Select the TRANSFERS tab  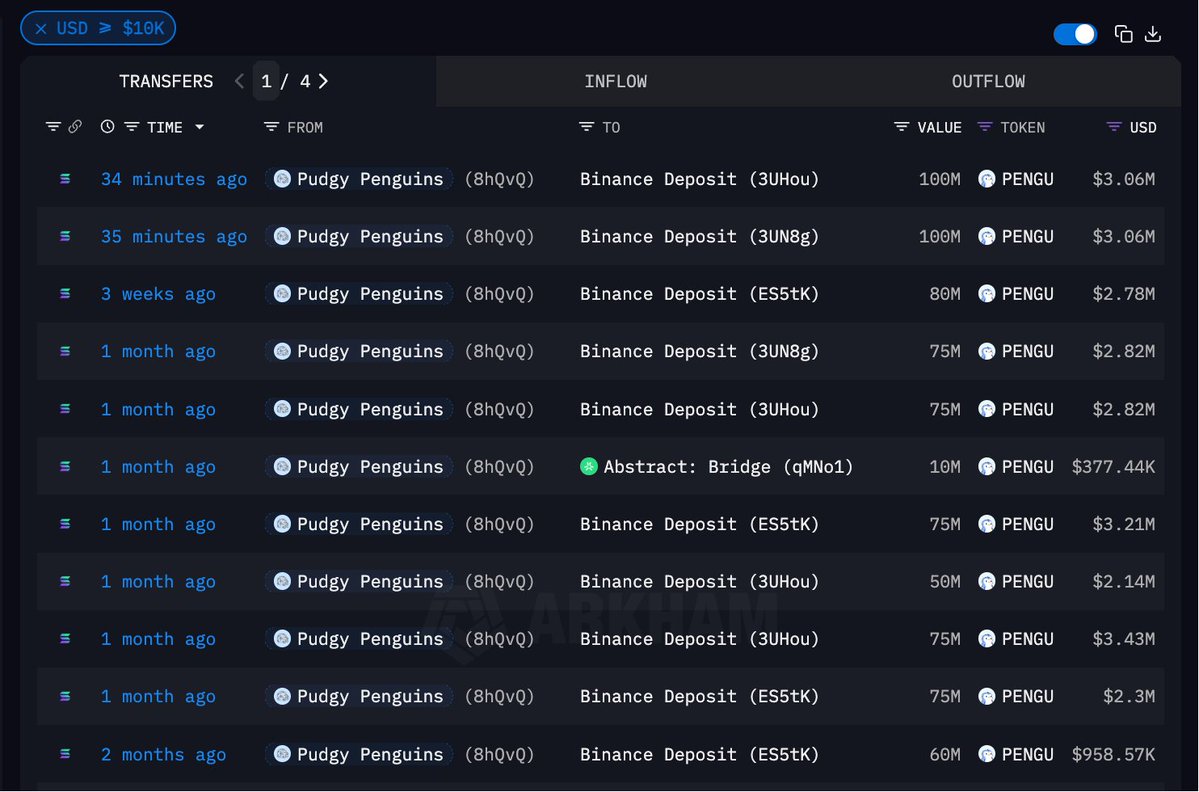click(x=166, y=81)
